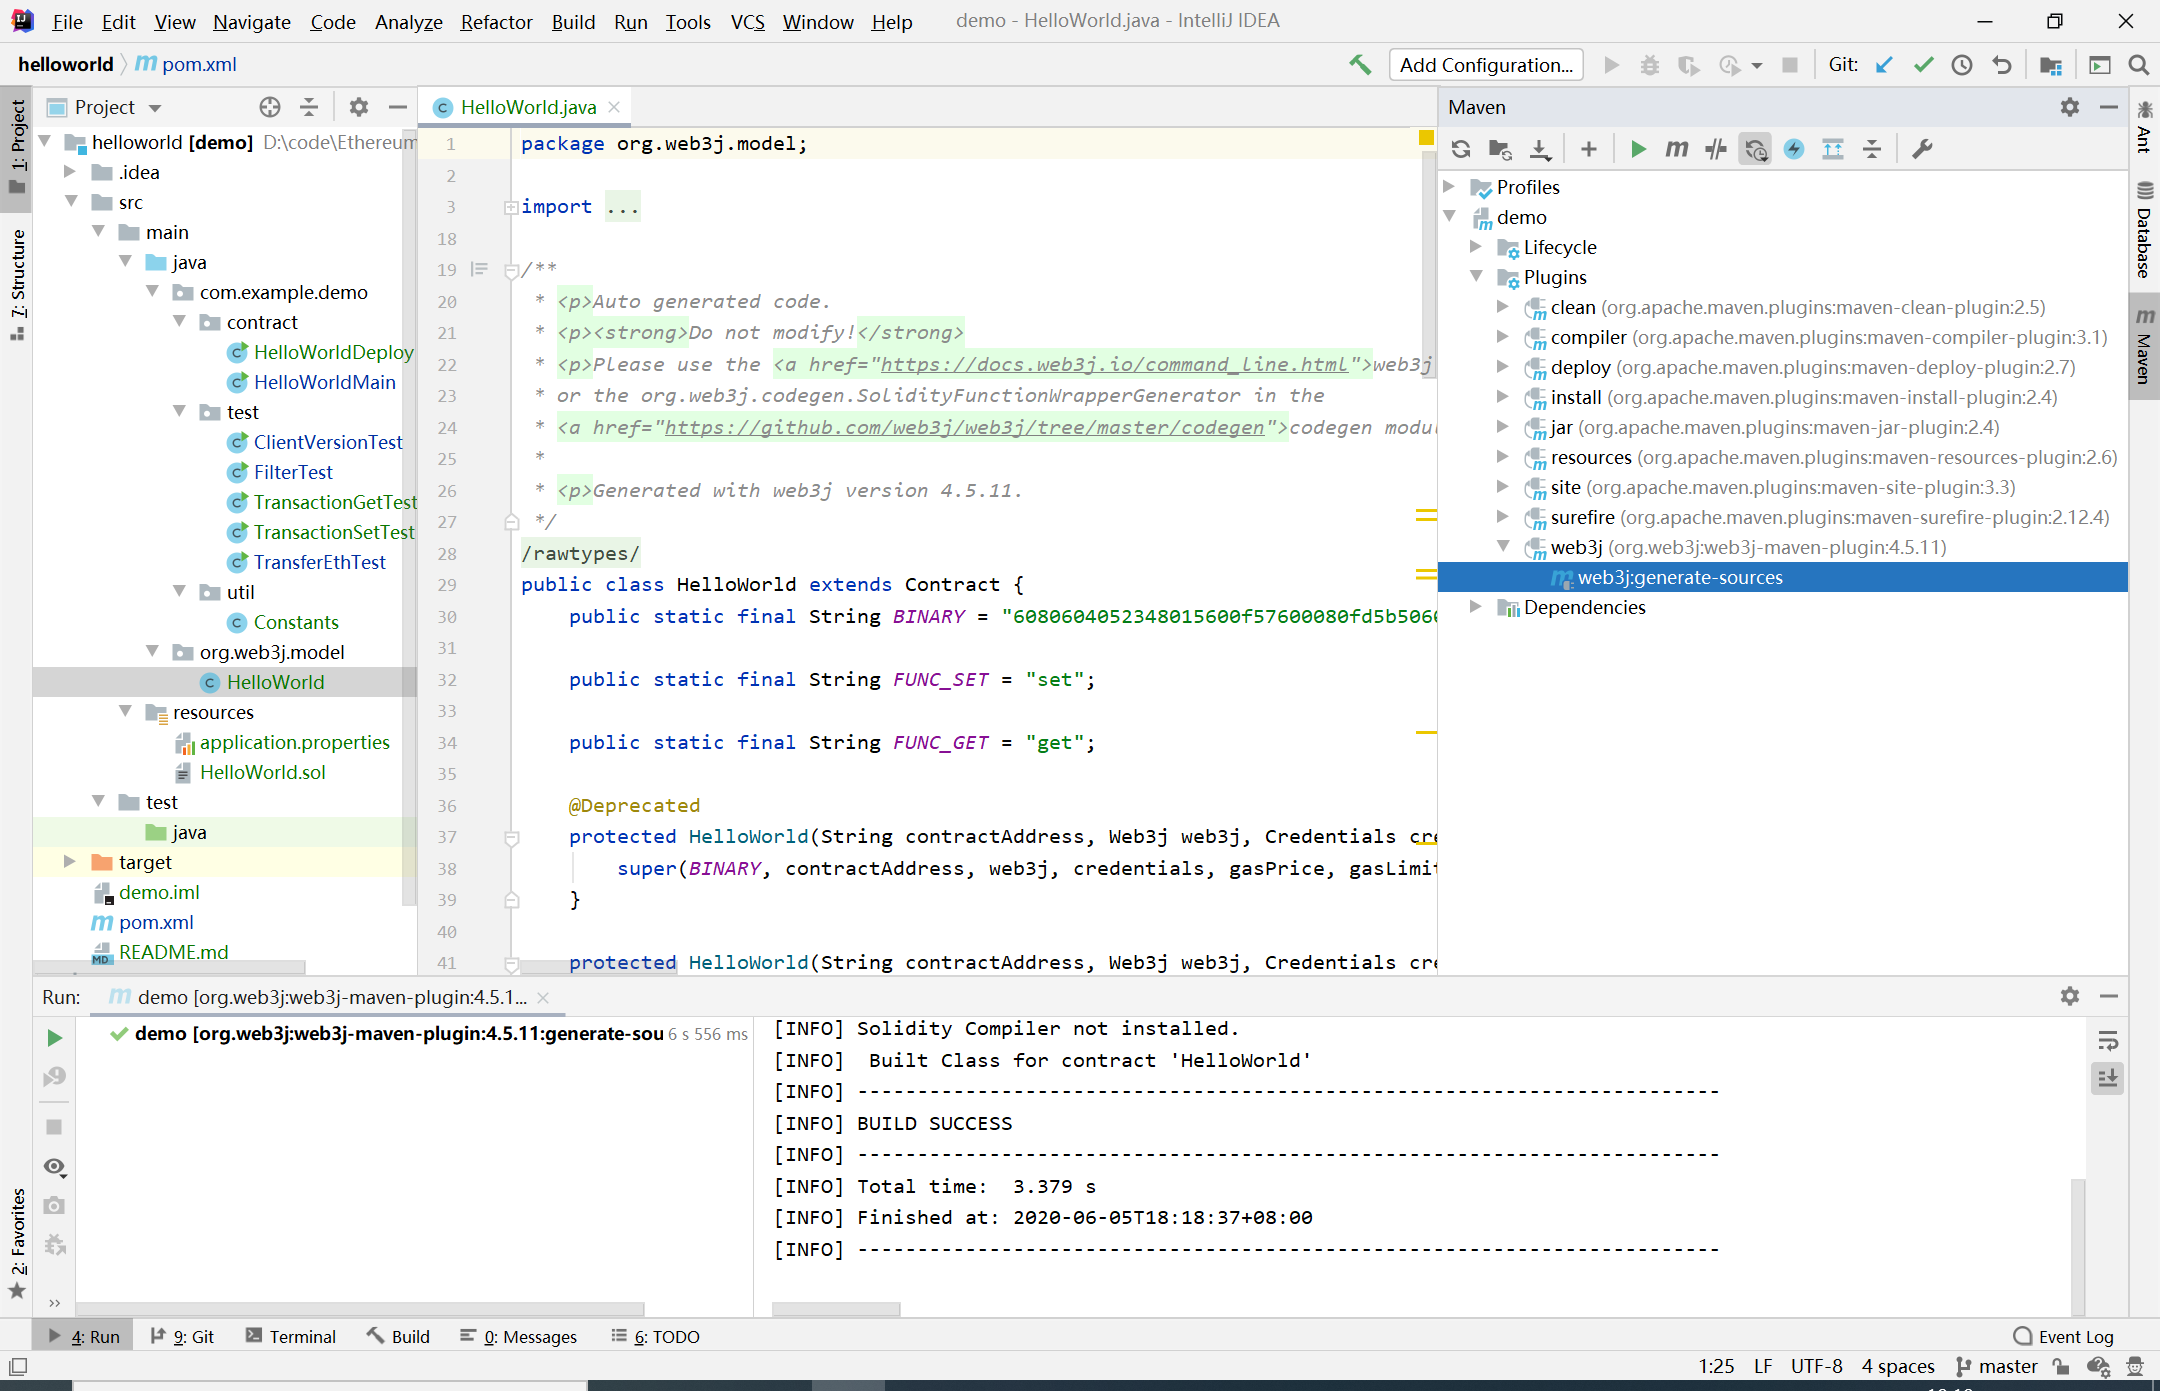This screenshot has width=2160, height=1391.
Task: Run selected Maven goal in Maven toolbar
Action: tap(1638, 149)
